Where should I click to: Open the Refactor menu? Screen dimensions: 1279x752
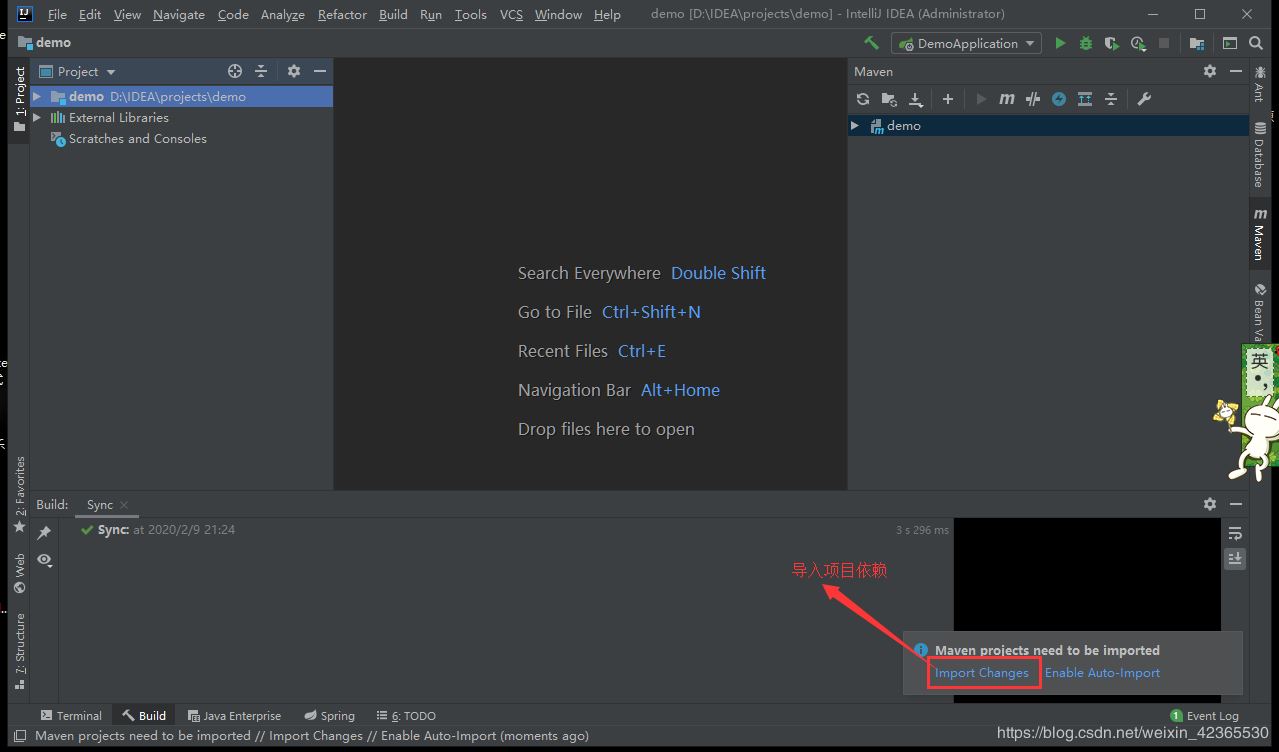(x=342, y=14)
